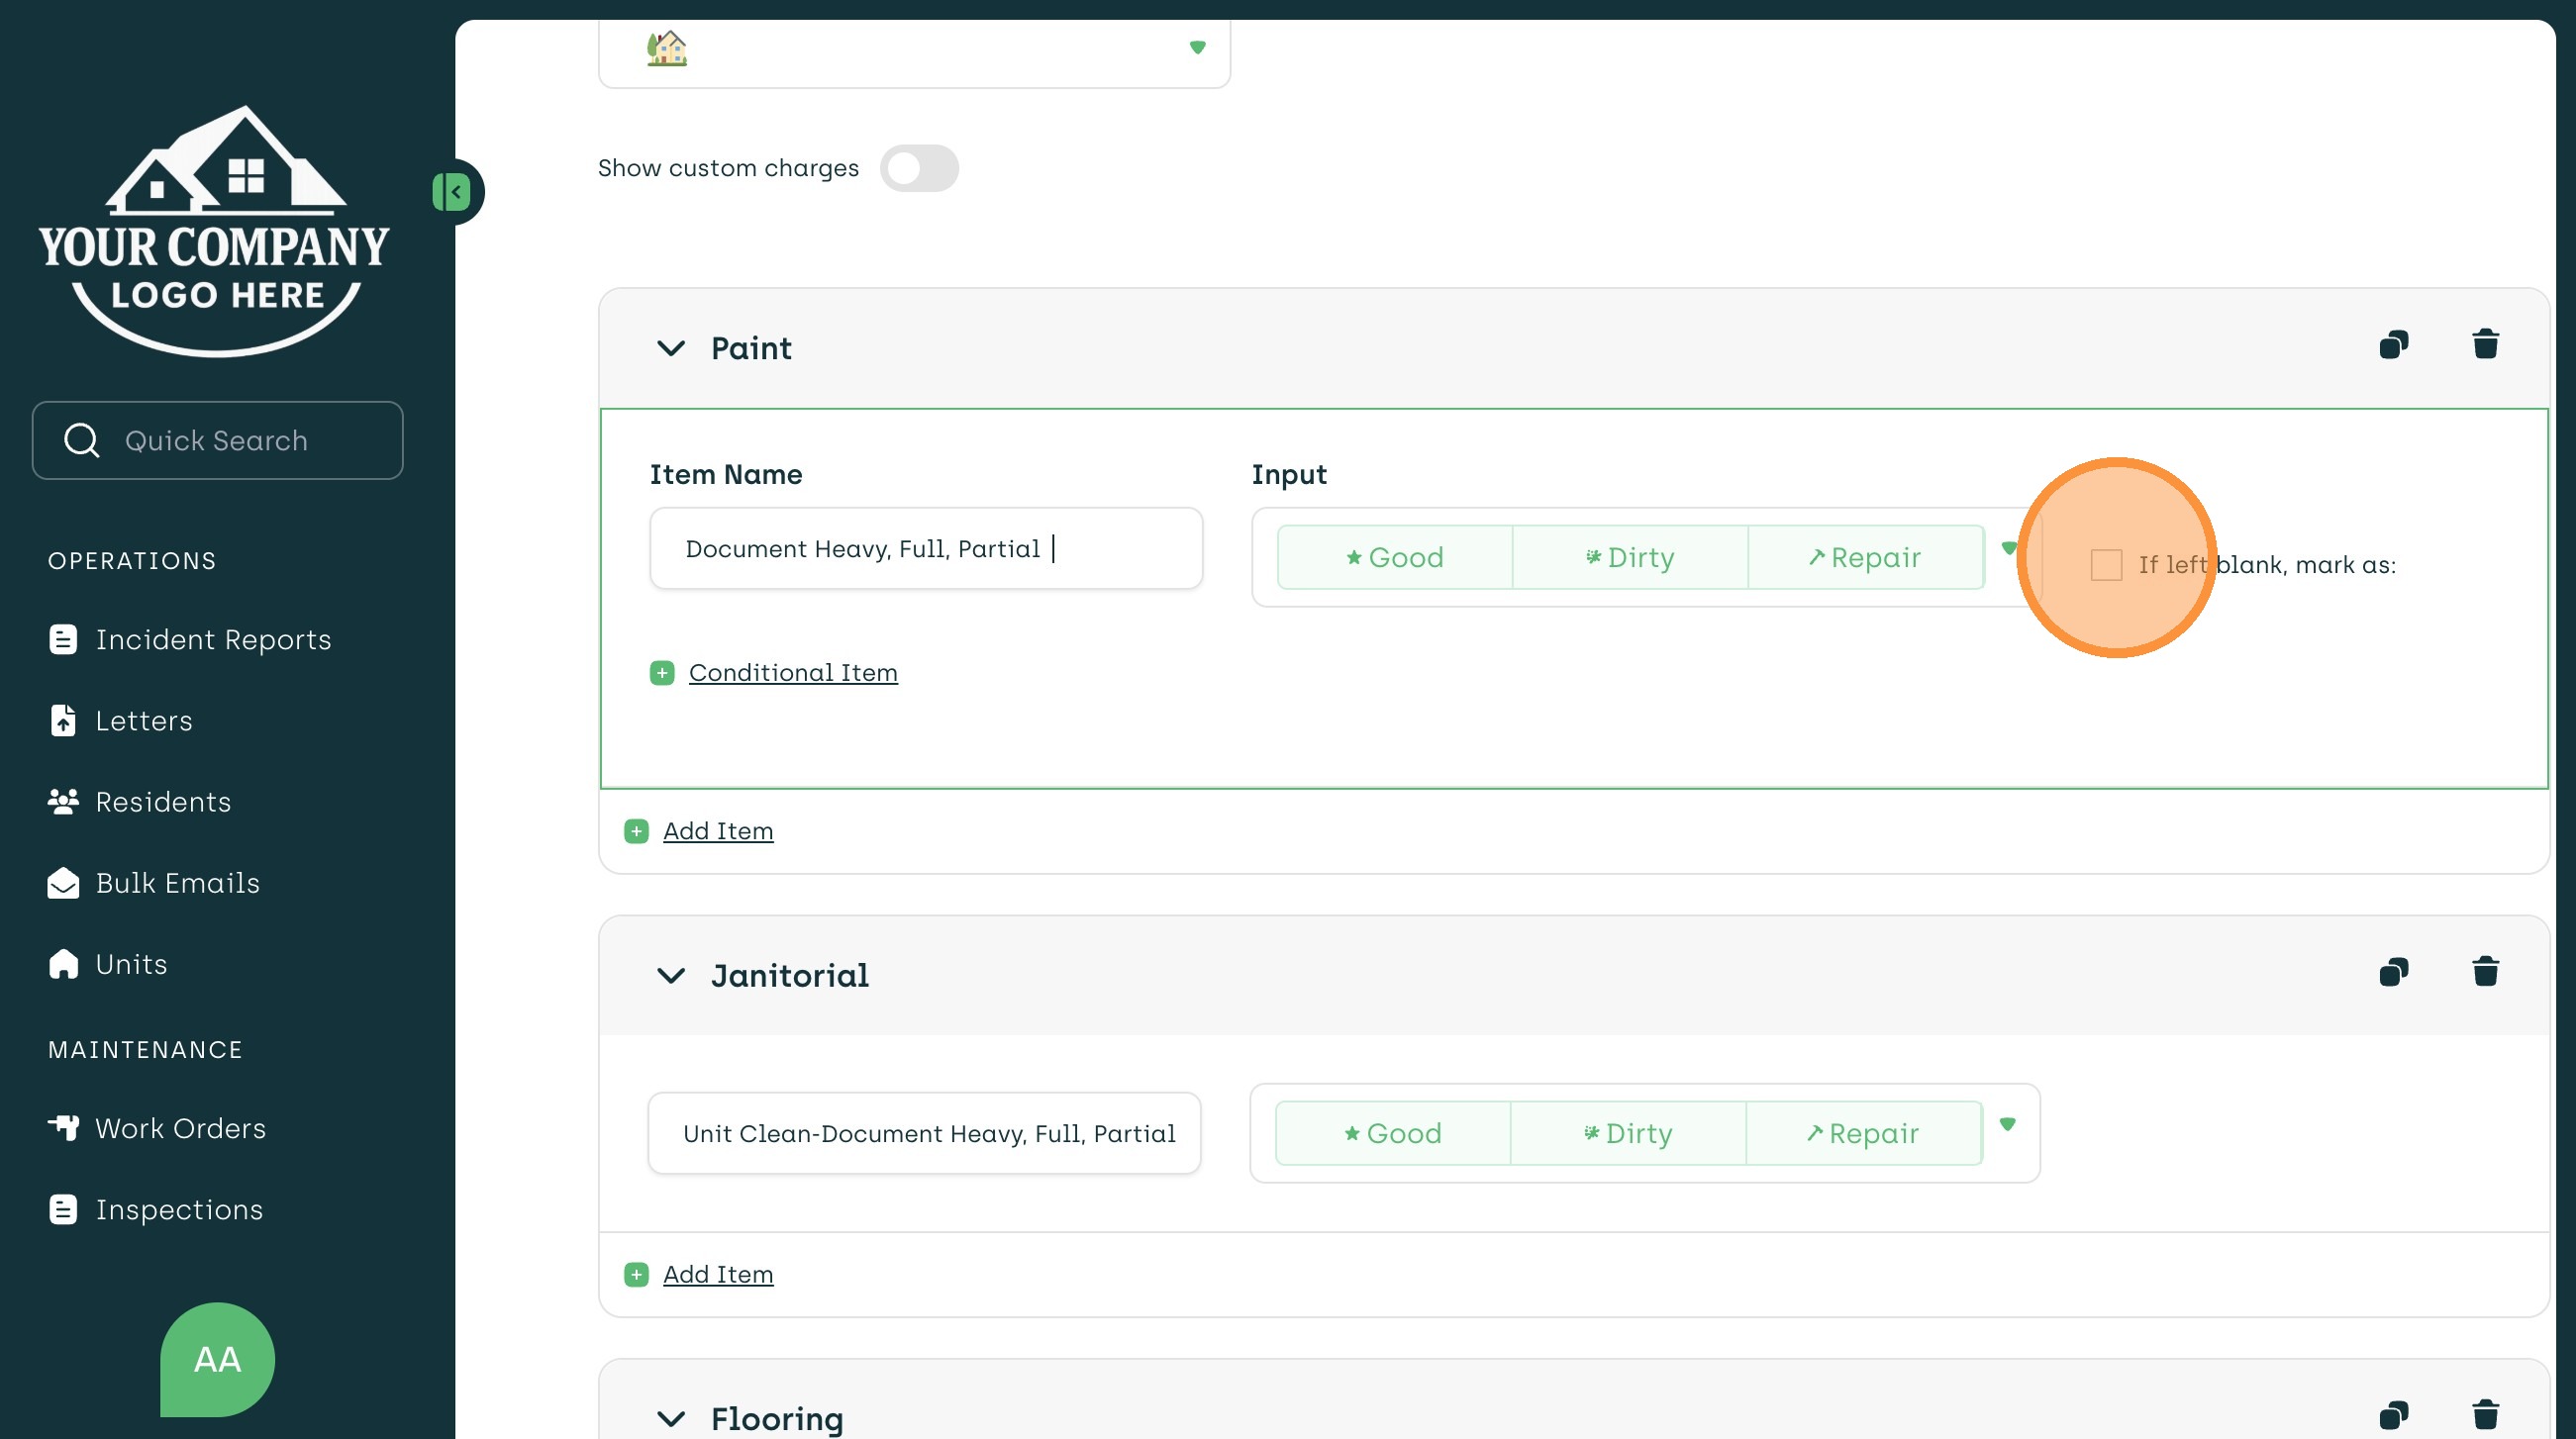Select the Dirty option in Paint input
Viewport: 2576px width, 1439px height.
click(1630, 557)
